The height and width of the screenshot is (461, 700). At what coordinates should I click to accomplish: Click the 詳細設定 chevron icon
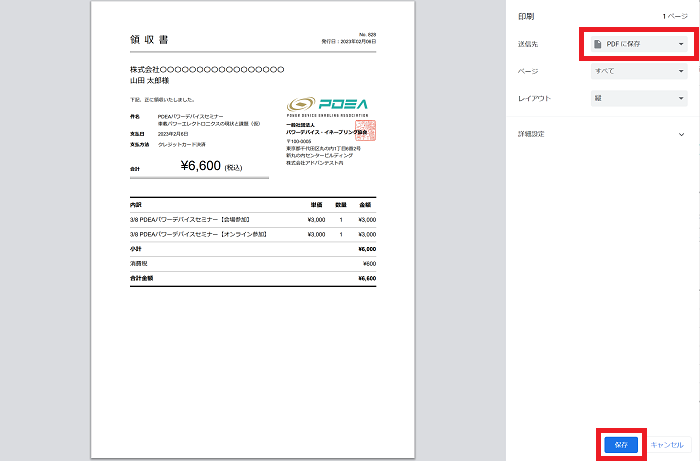click(681, 132)
